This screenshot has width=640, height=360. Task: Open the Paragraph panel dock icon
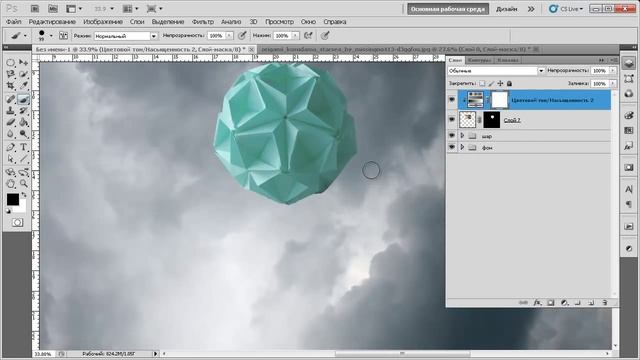[x=629, y=204]
